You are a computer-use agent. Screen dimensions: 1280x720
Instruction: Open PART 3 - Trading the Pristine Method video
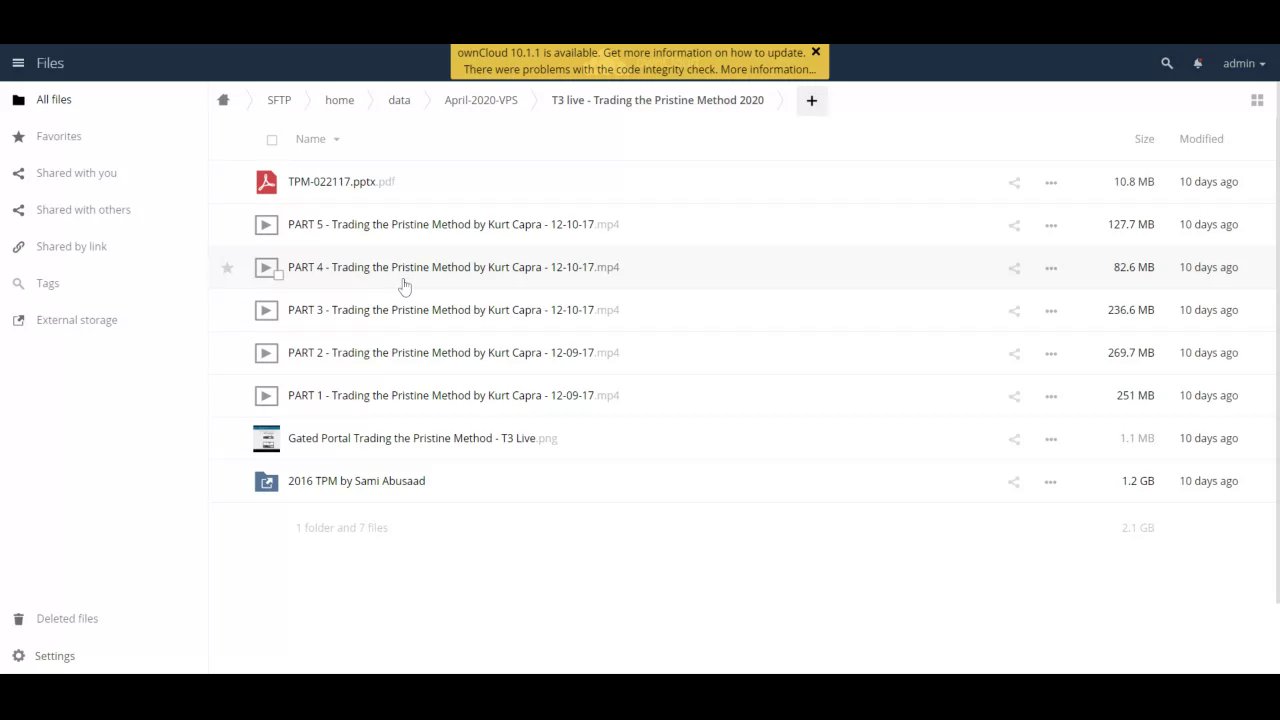[x=453, y=310]
